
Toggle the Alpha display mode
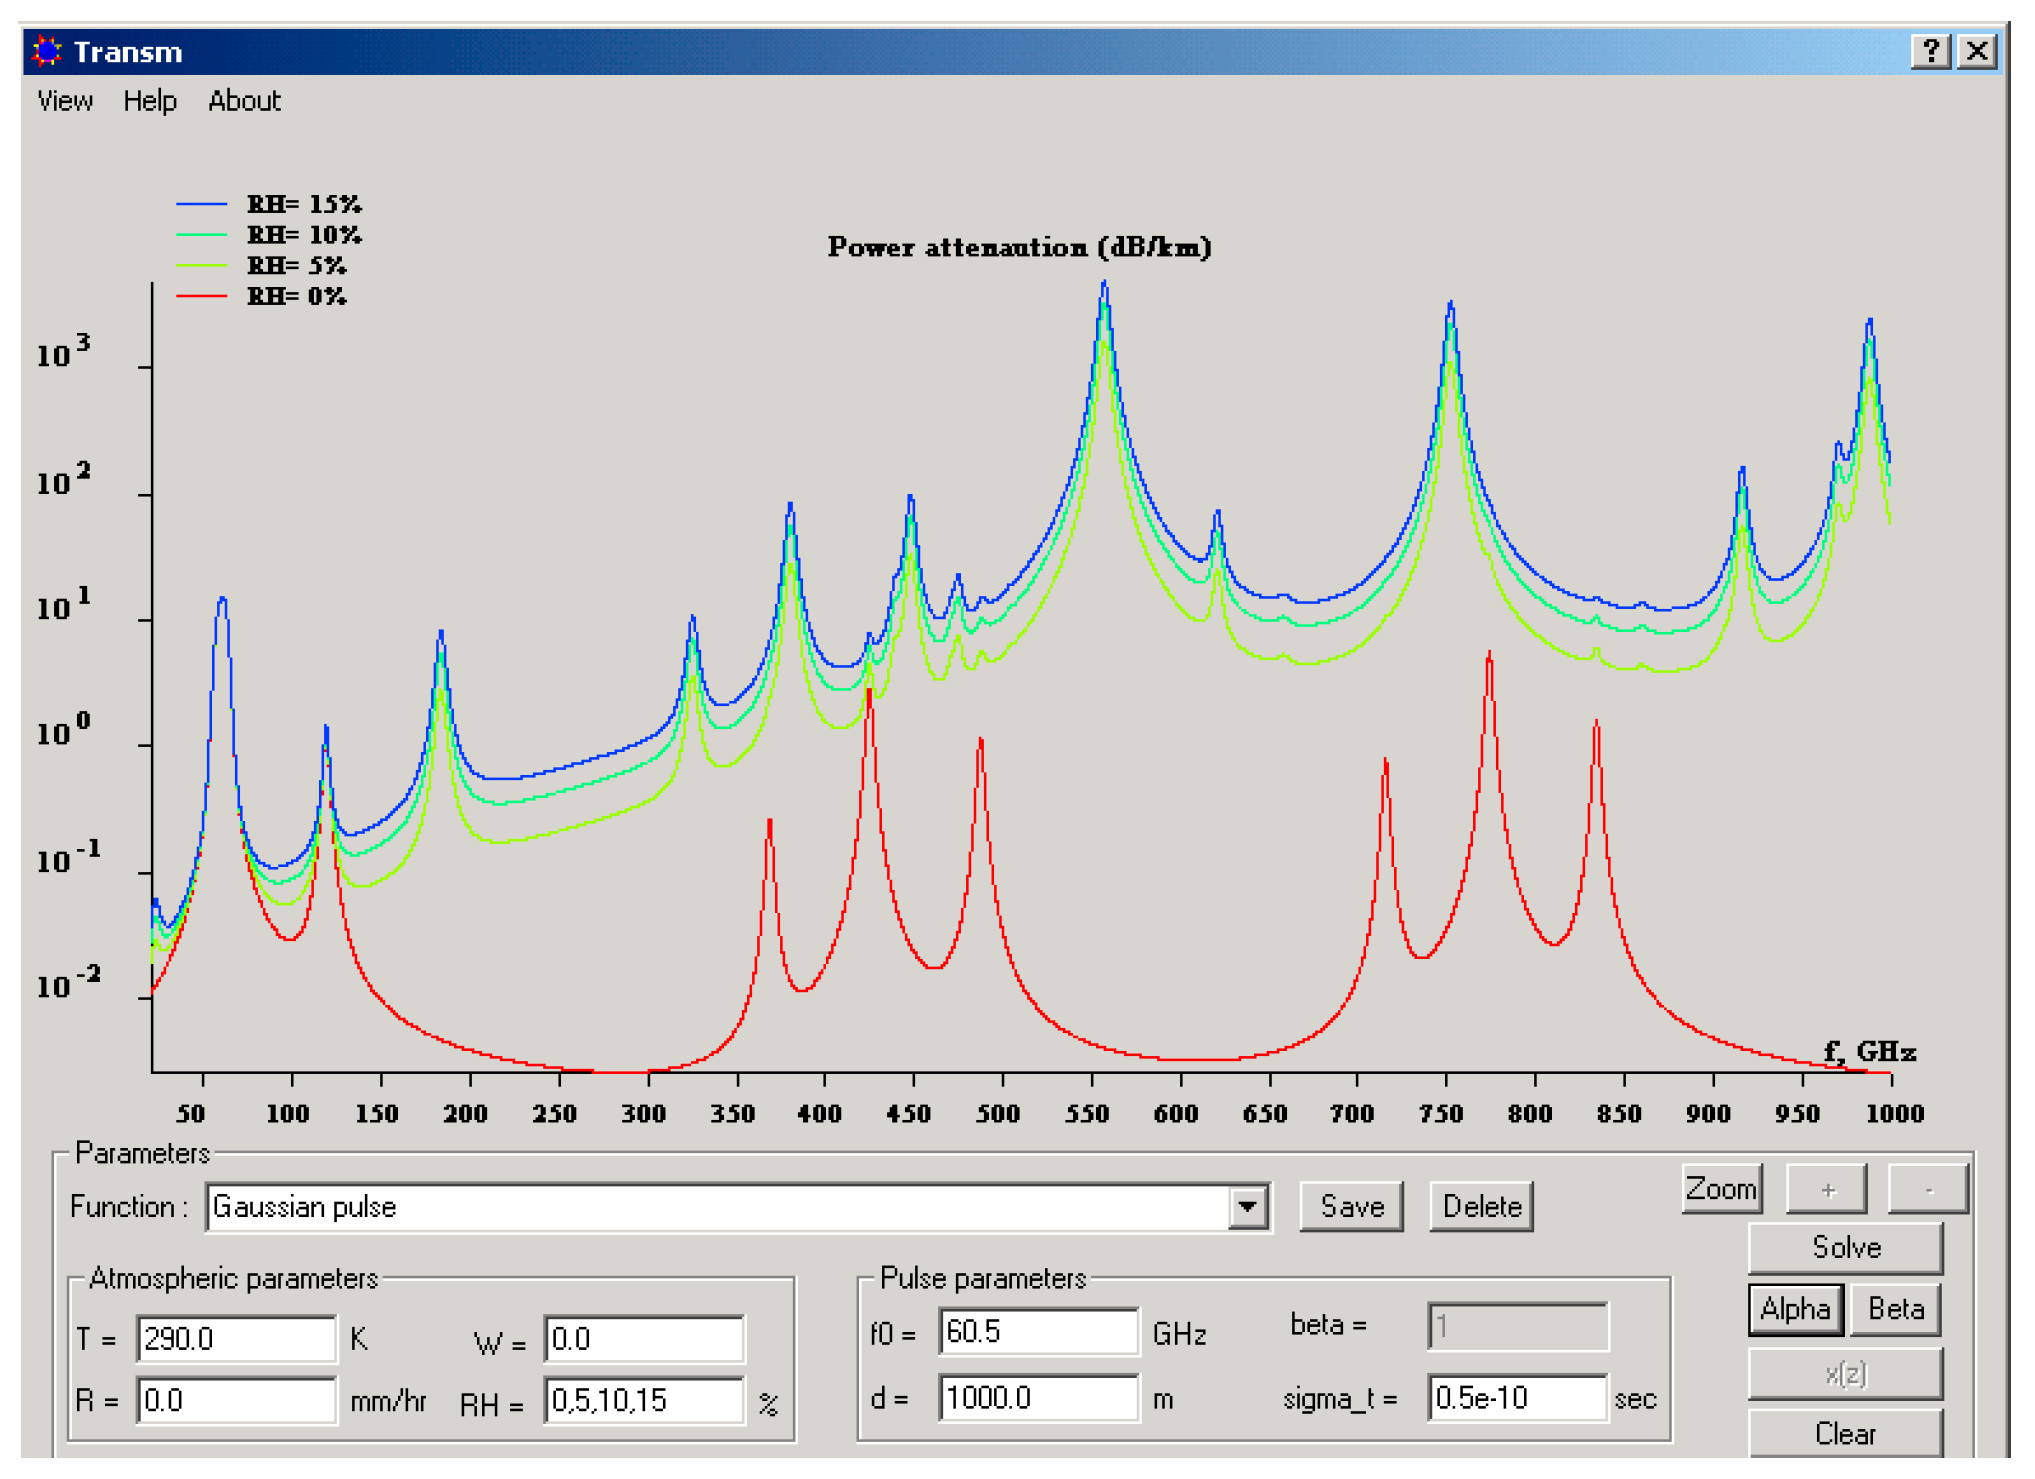1795,1309
